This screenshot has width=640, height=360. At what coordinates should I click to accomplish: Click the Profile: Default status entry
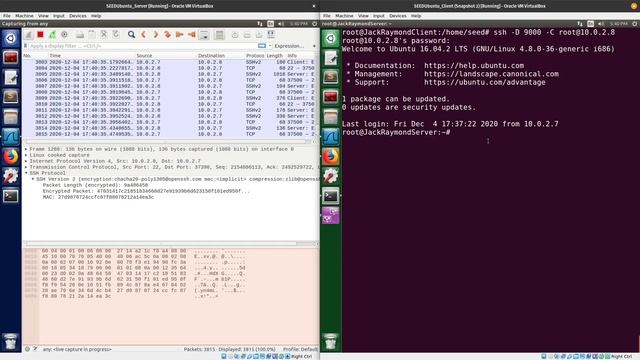(300, 349)
